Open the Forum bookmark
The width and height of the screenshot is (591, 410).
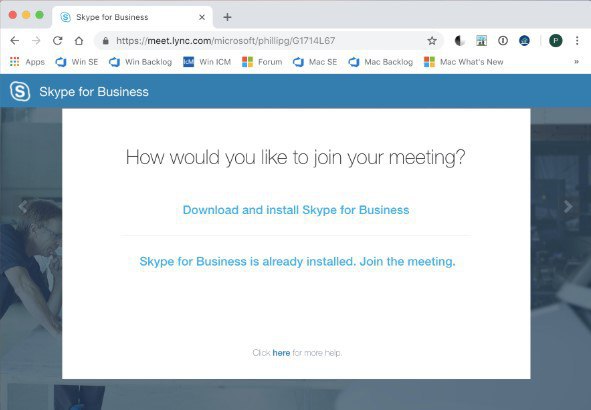pos(262,62)
